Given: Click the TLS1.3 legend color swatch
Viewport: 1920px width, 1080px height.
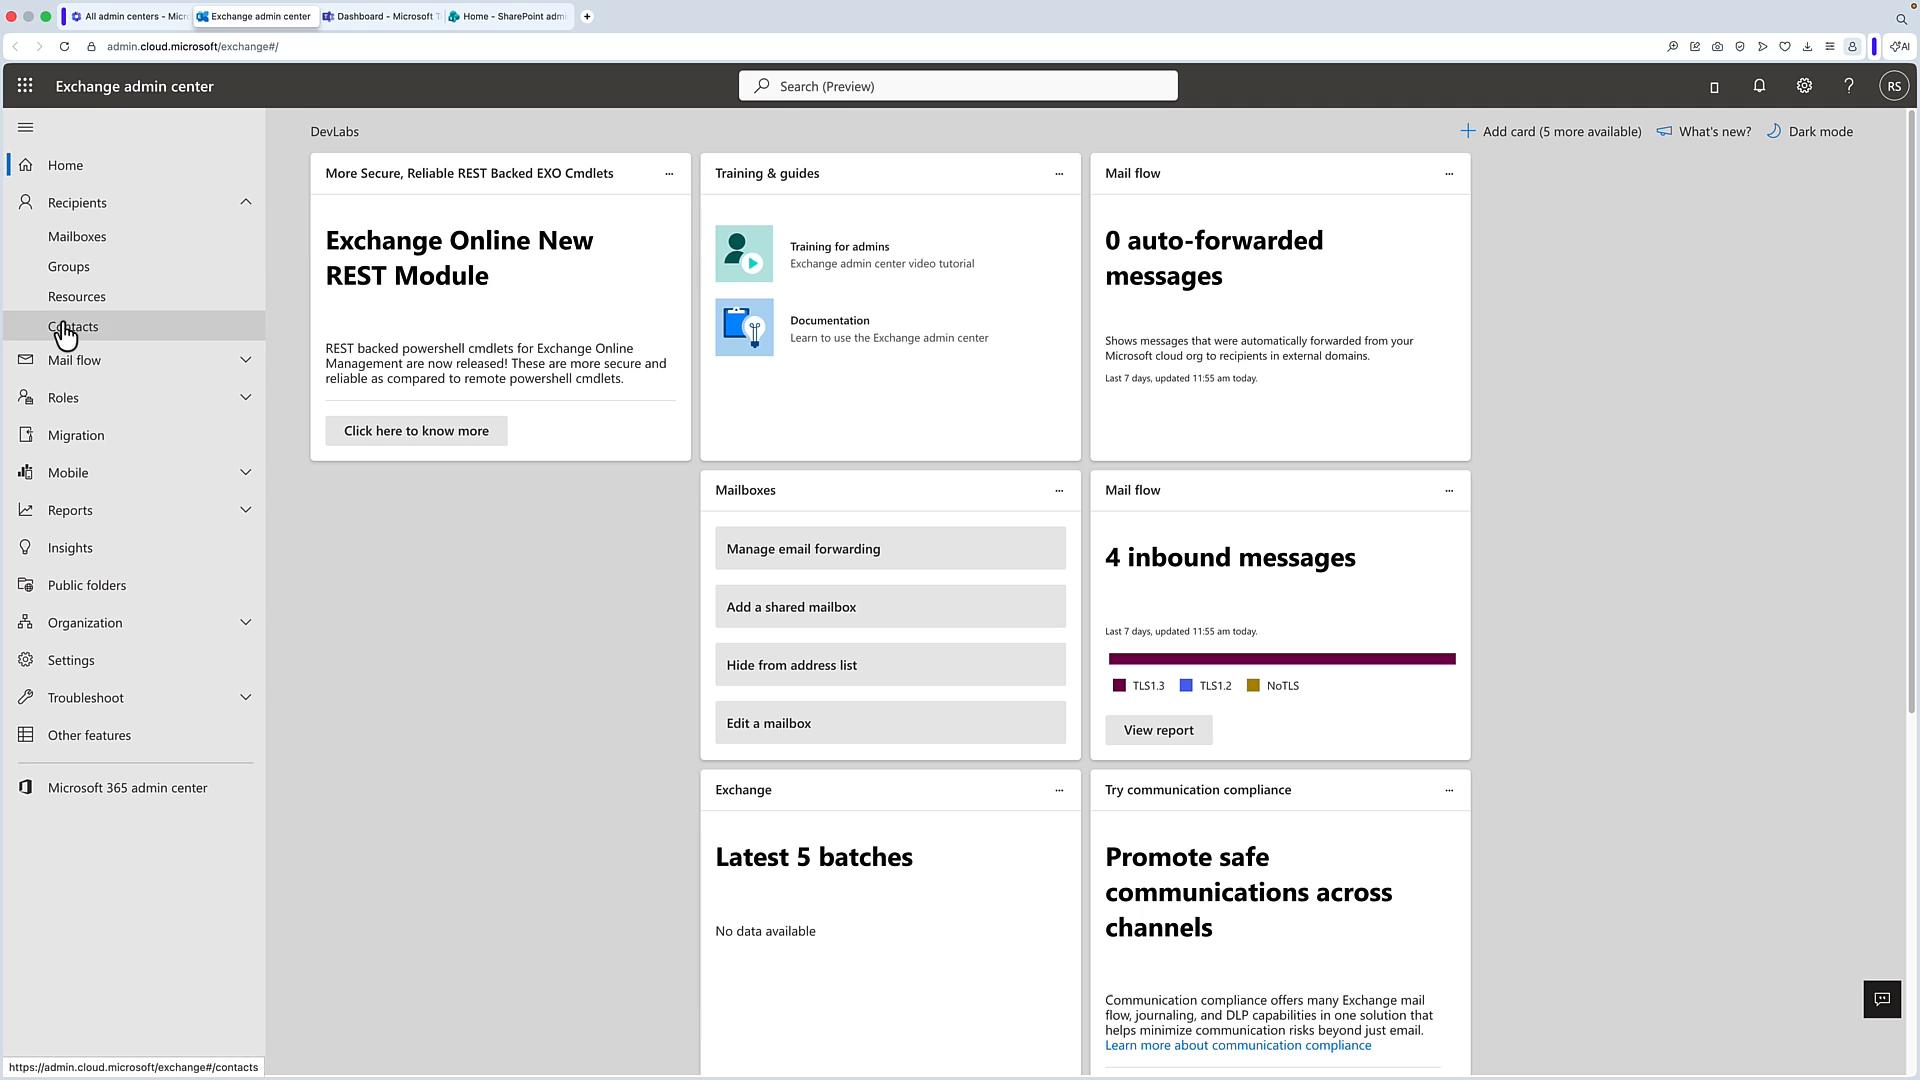Looking at the screenshot, I should (1119, 685).
